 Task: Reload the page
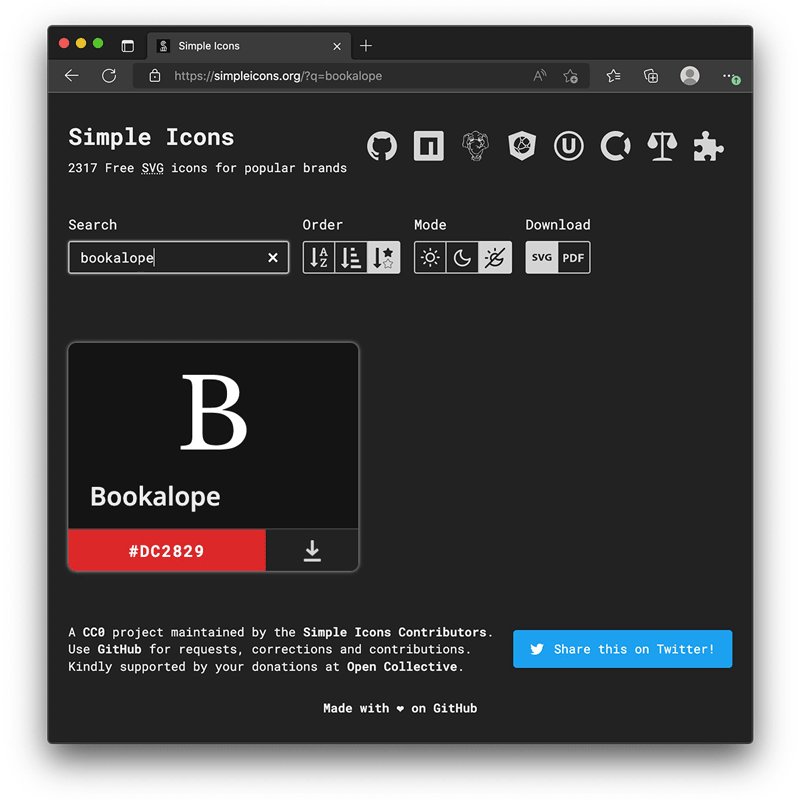pos(109,76)
